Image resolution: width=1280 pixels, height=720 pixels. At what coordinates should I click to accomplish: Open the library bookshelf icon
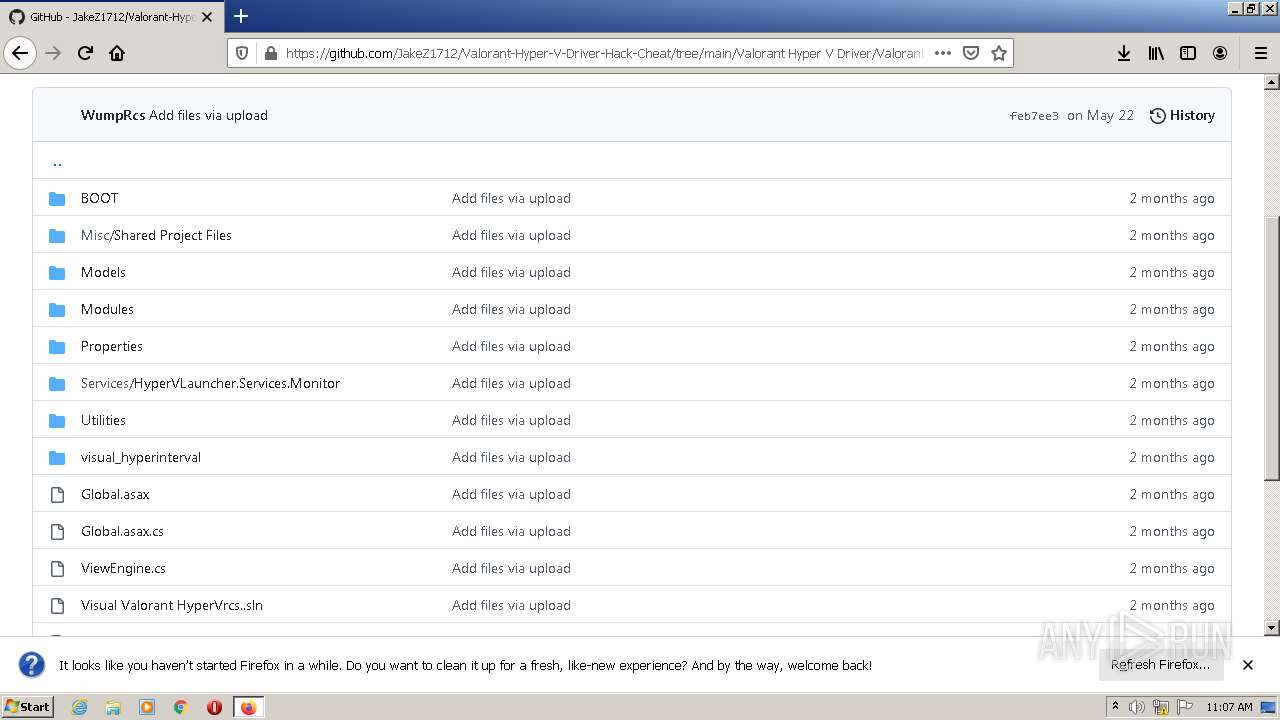coord(1156,53)
